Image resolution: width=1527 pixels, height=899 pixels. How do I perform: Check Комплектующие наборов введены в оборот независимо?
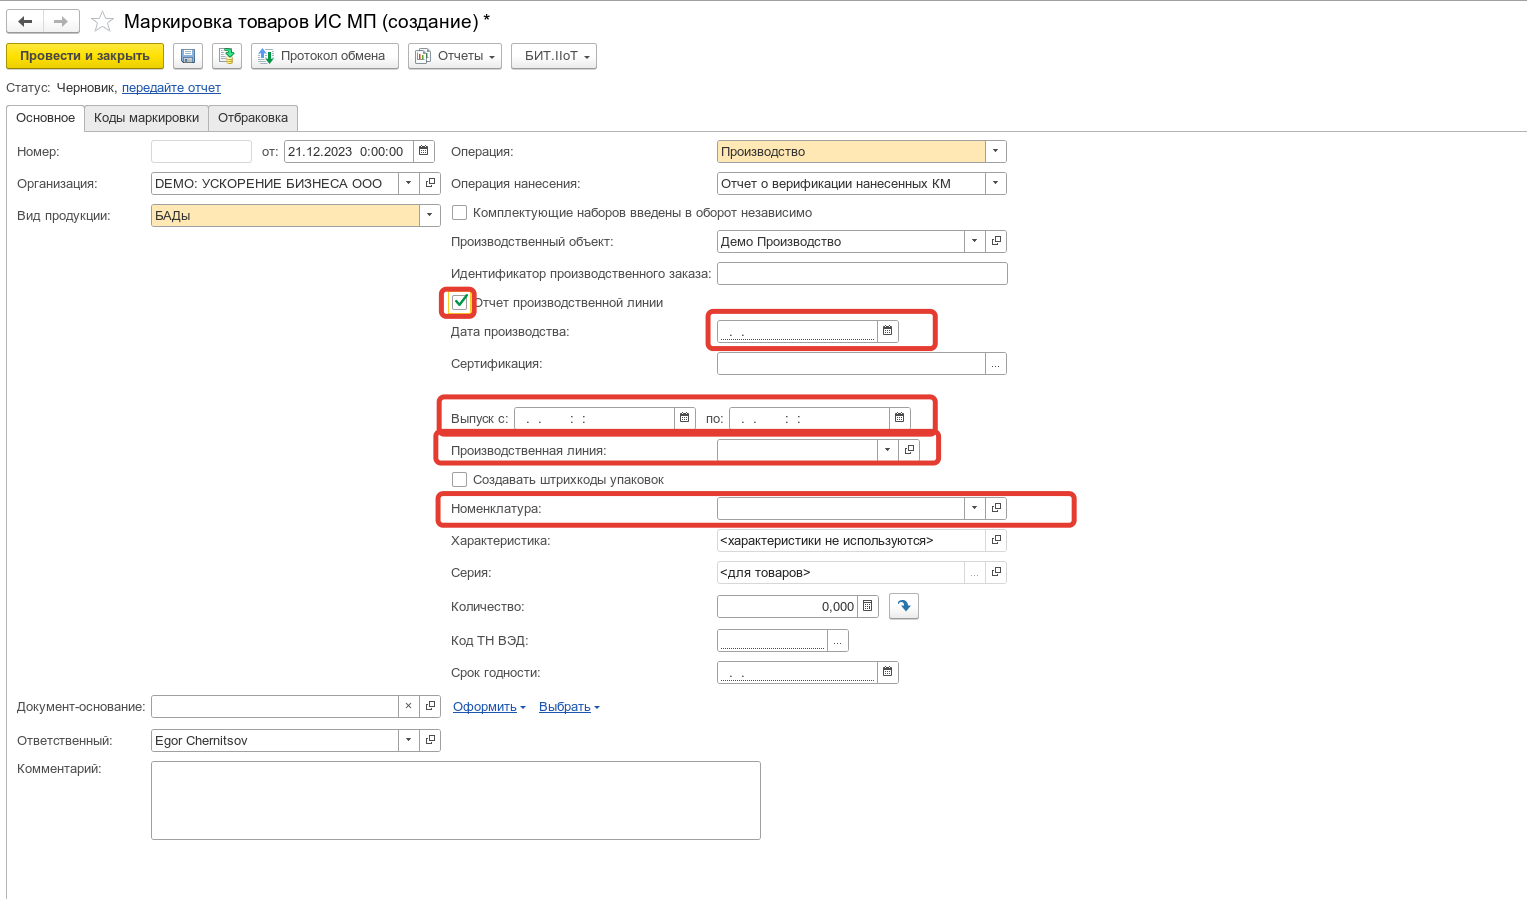[460, 213]
